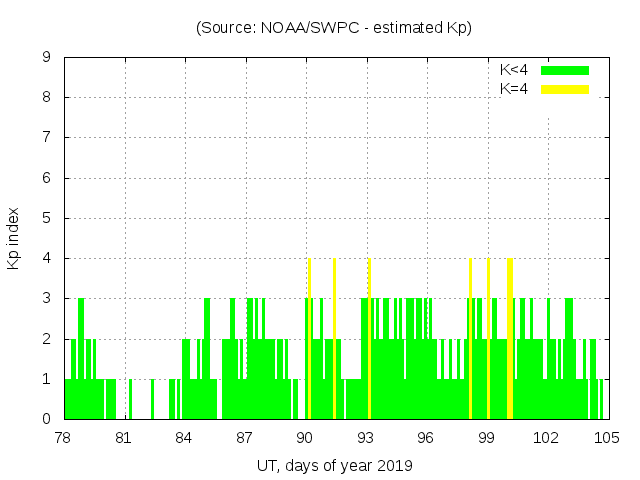Click the 'UT, days of year 2019' axis label
The image size is (640, 480).
click(334, 465)
